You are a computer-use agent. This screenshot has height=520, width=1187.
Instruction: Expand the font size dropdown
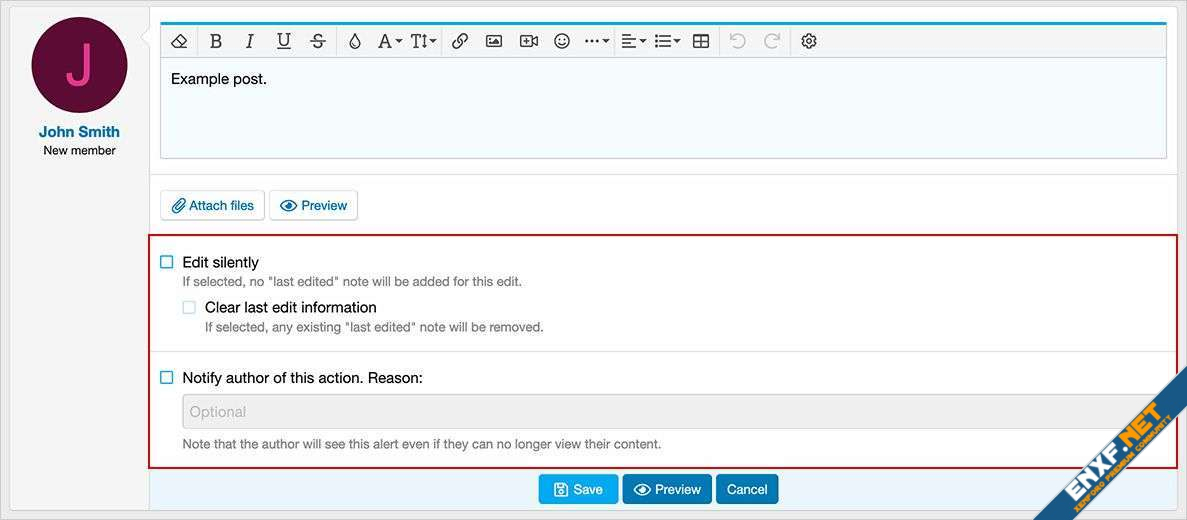click(423, 41)
